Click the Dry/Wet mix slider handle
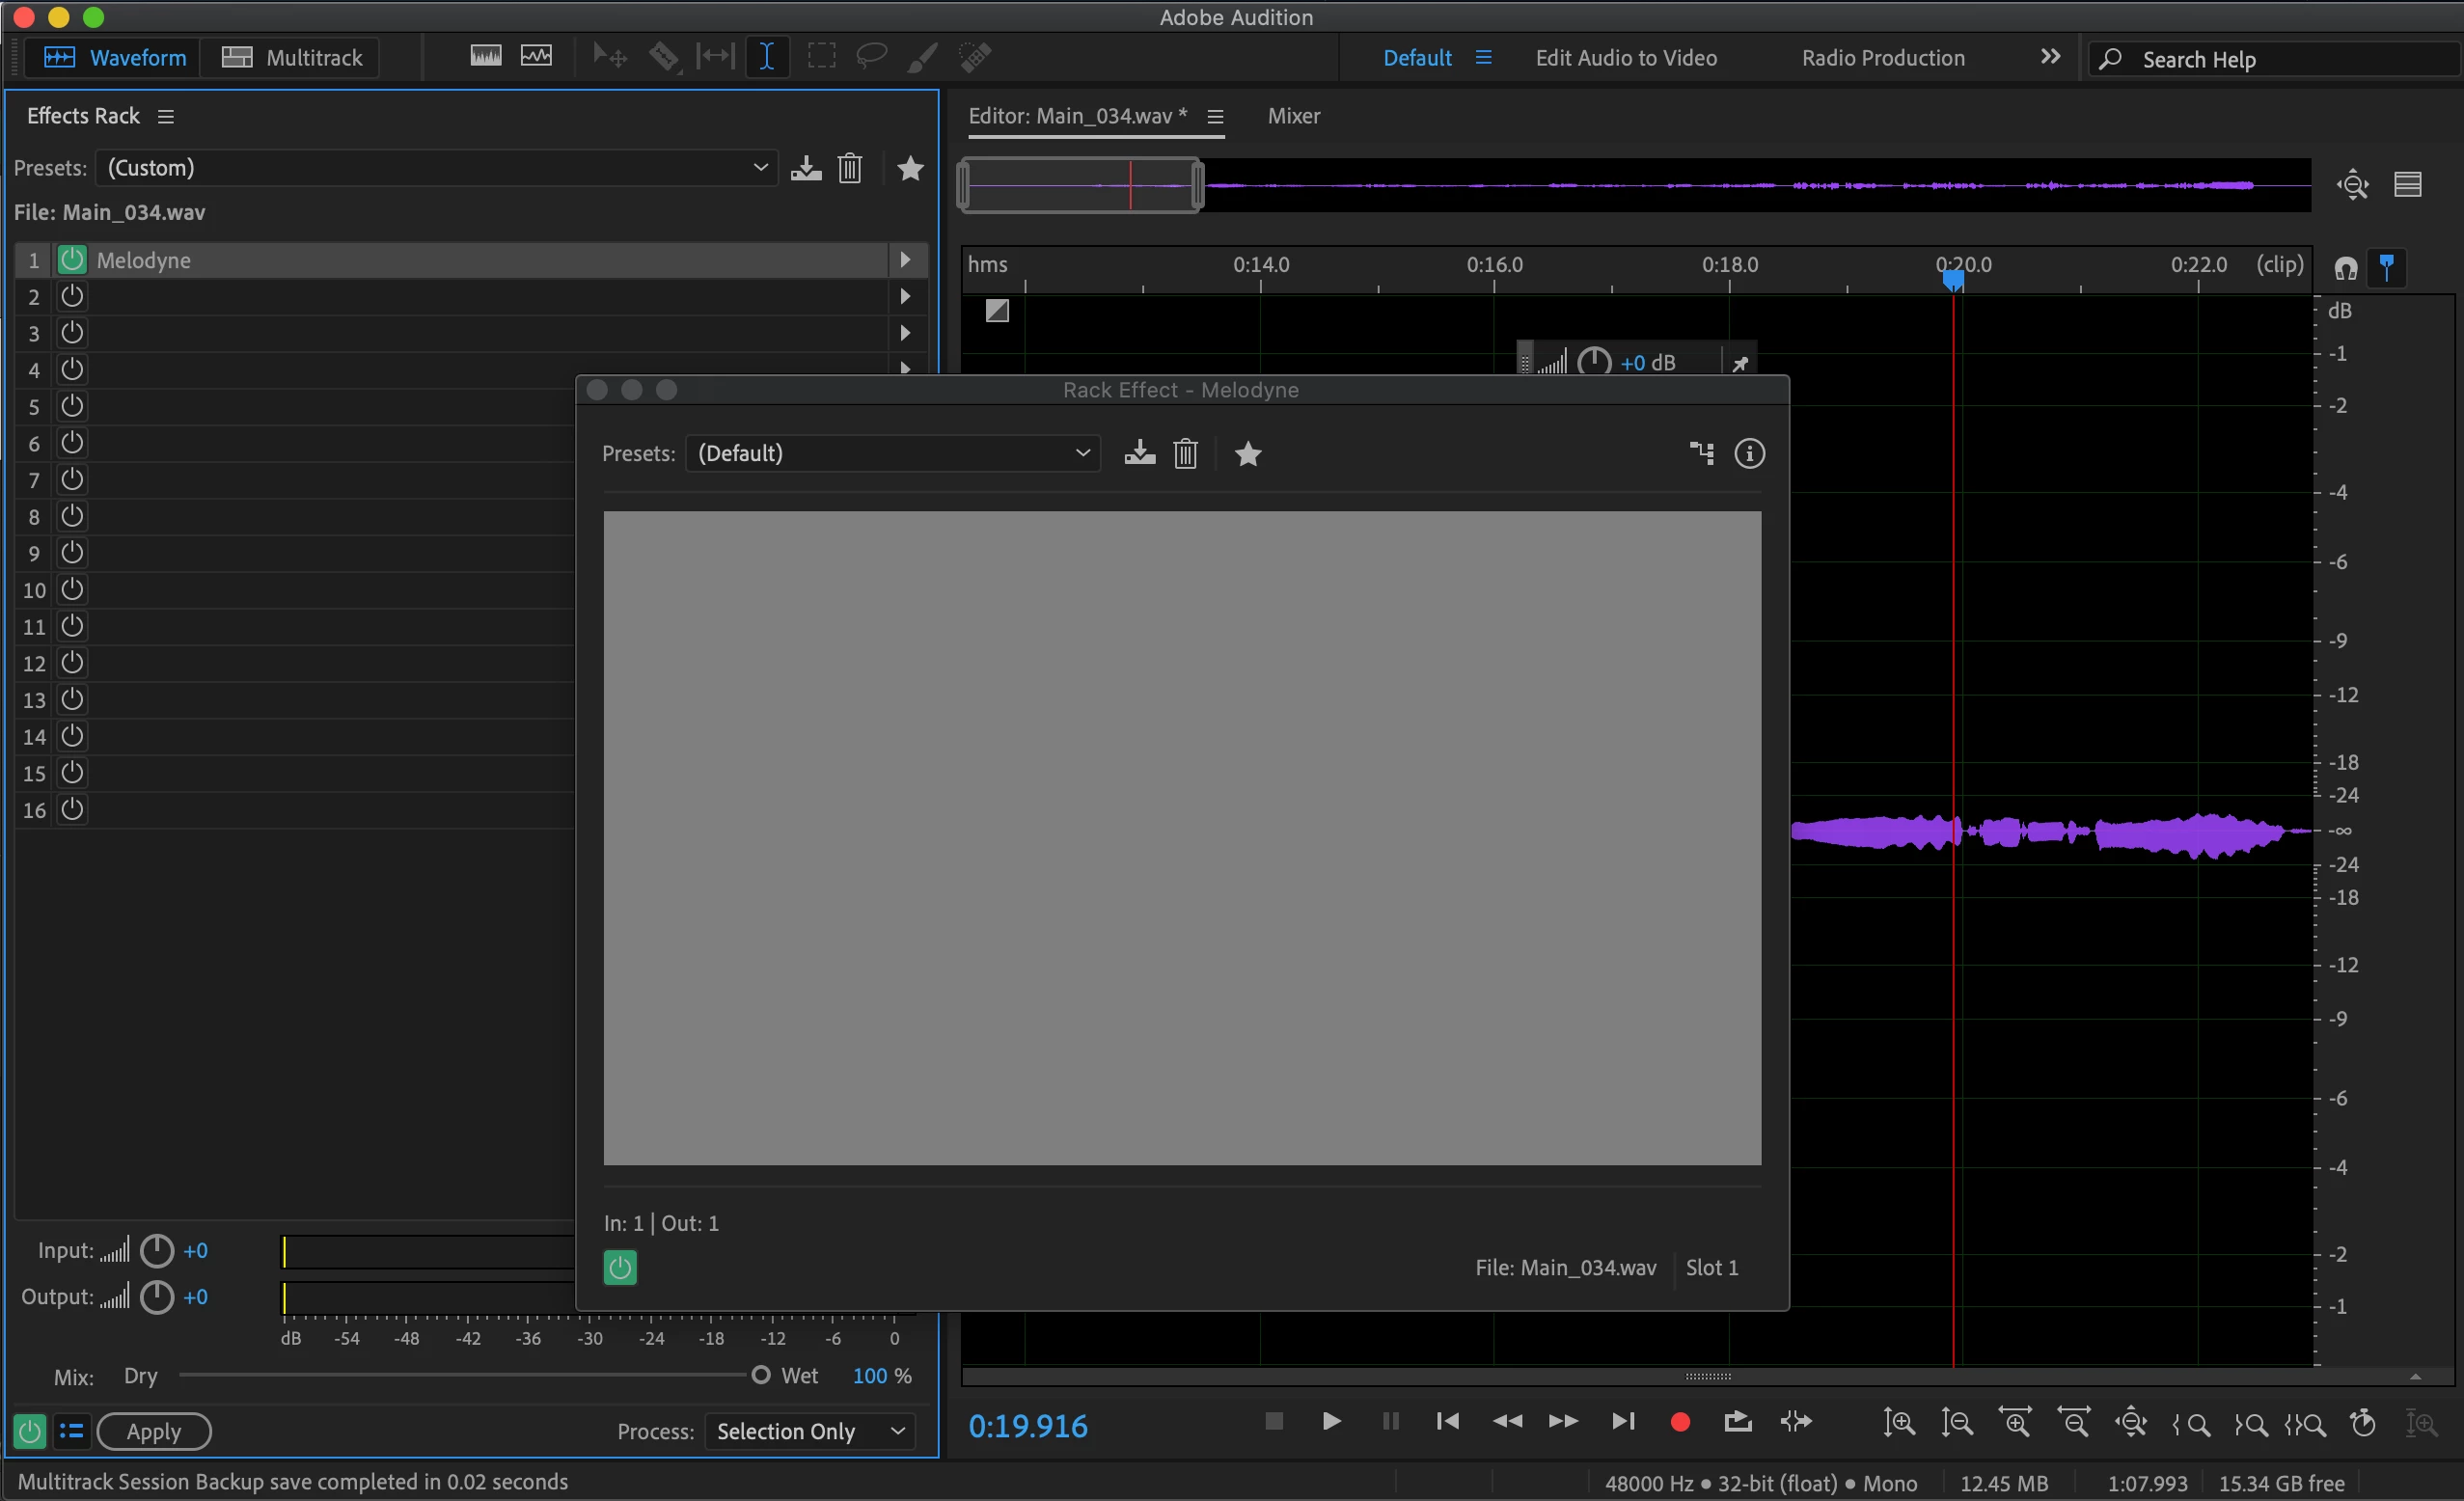 tap(760, 1375)
